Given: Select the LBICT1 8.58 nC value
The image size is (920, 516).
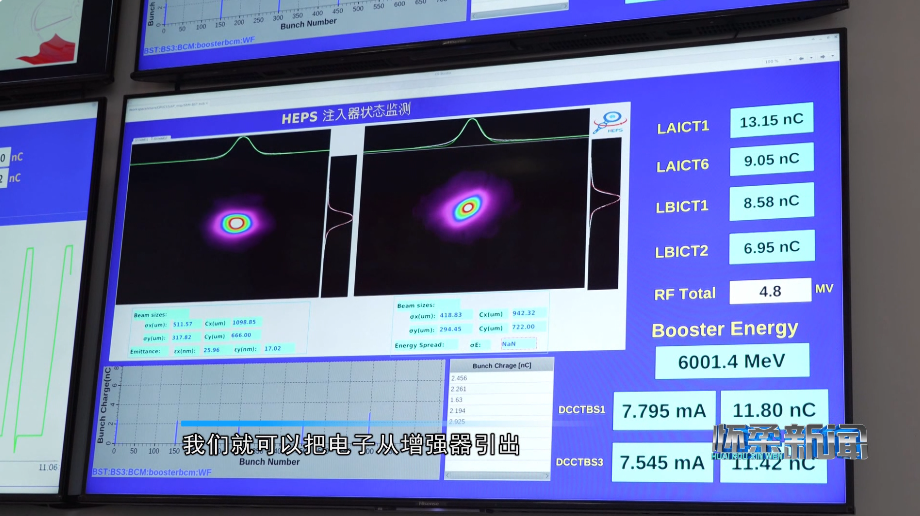Looking at the screenshot, I should (770, 202).
